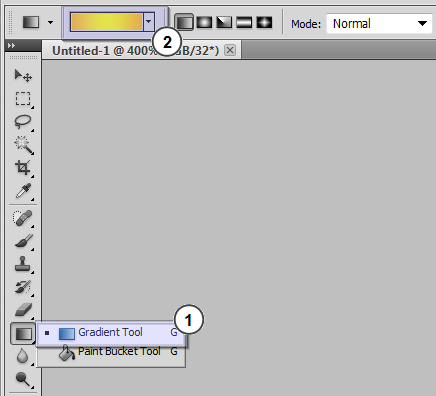Activate the Magic Wand tool
This screenshot has width=436, height=396.
(x=23, y=144)
